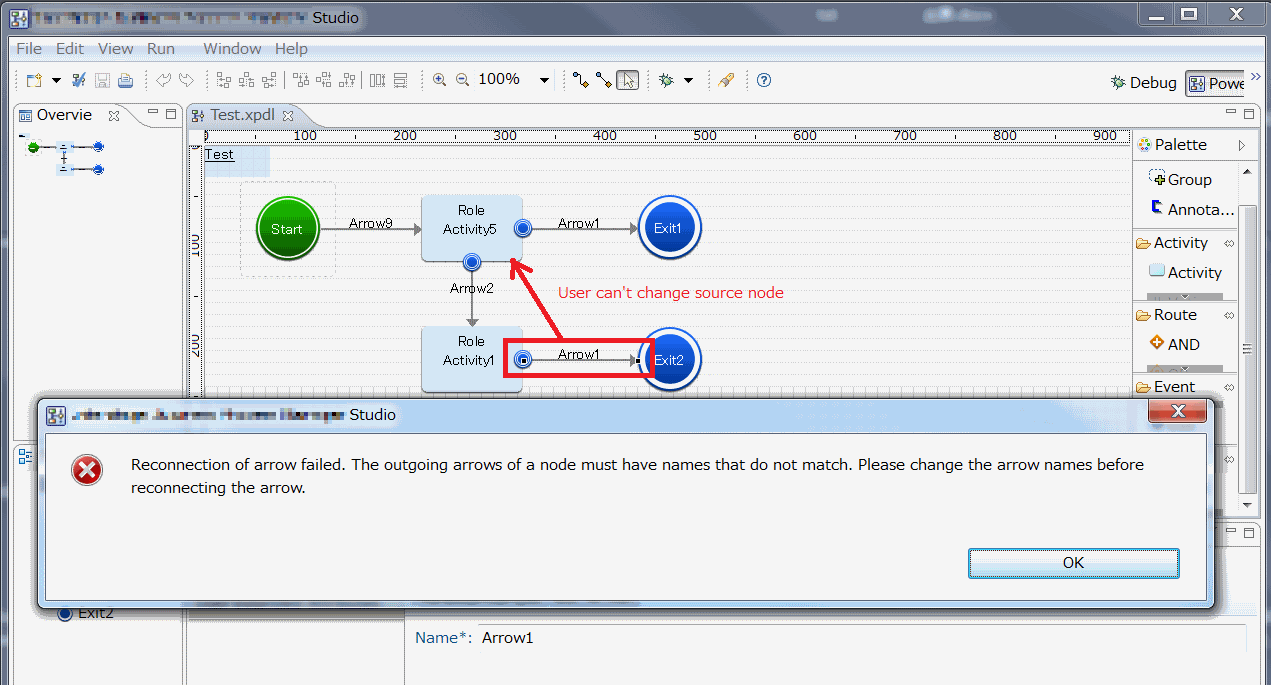Viewport: 1271px width, 685px height.
Task: Open the New dropdown arrow in toolbar
Action: (x=56, y=80)
